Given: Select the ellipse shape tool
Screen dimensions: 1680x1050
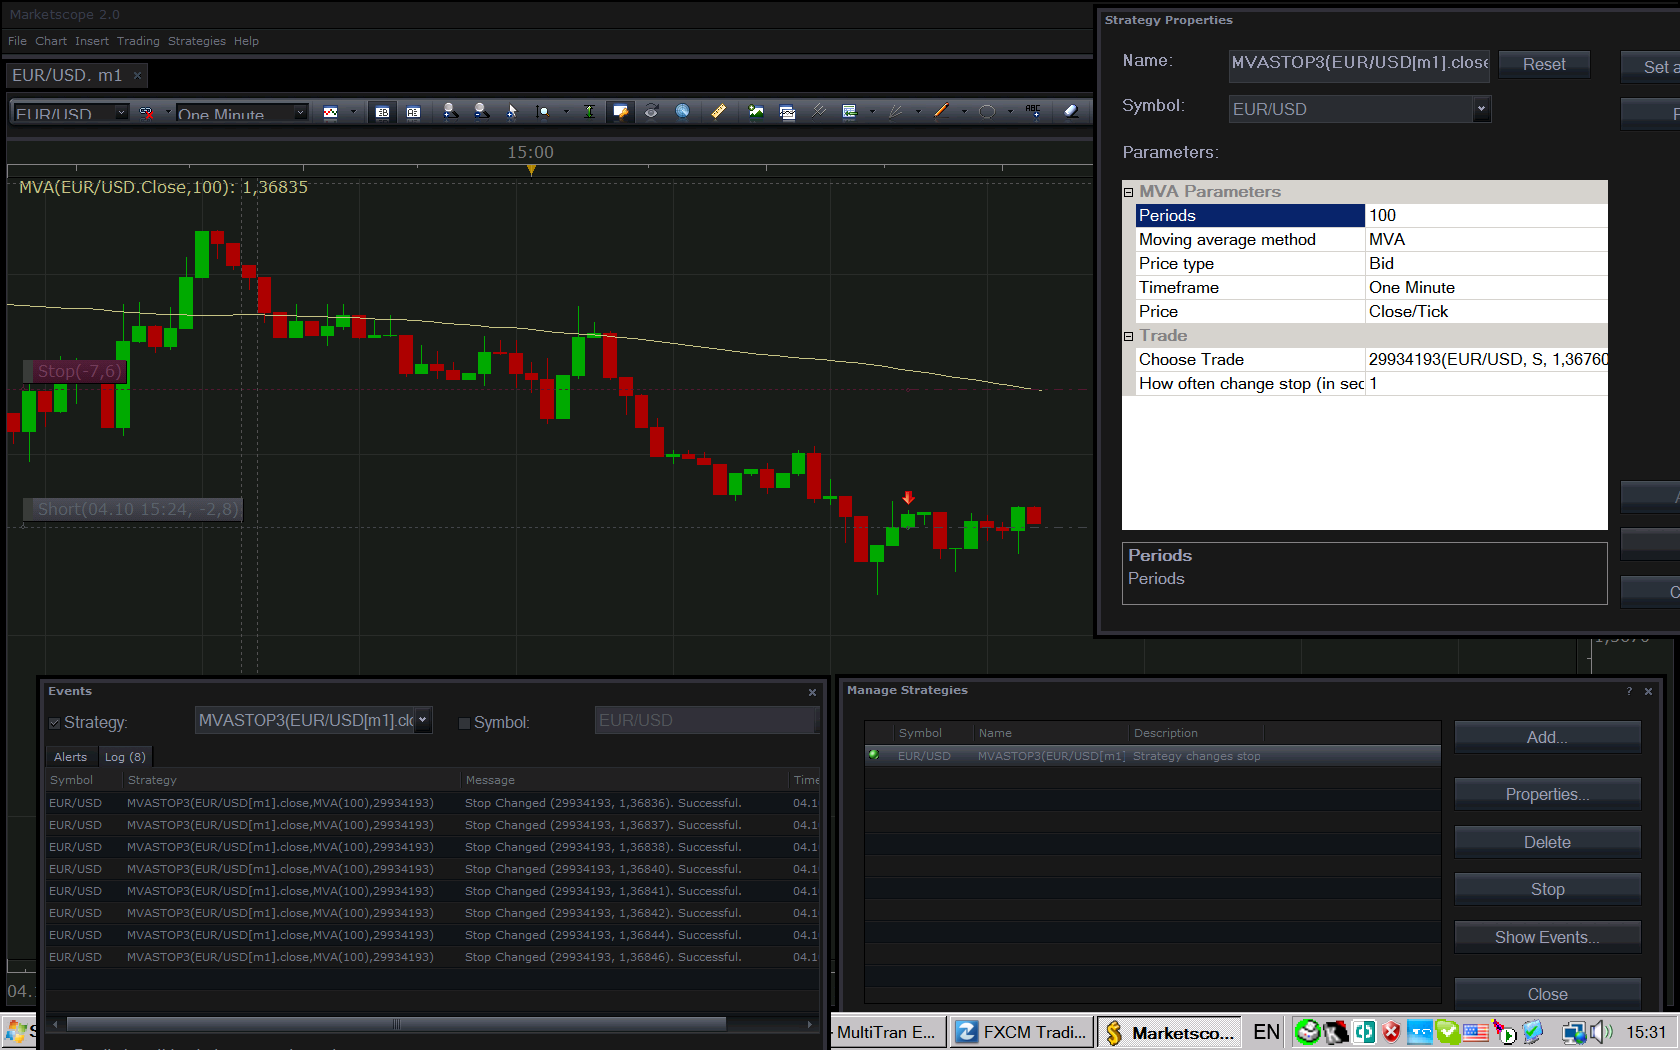Looking at the screenshot, I should 987,112.
